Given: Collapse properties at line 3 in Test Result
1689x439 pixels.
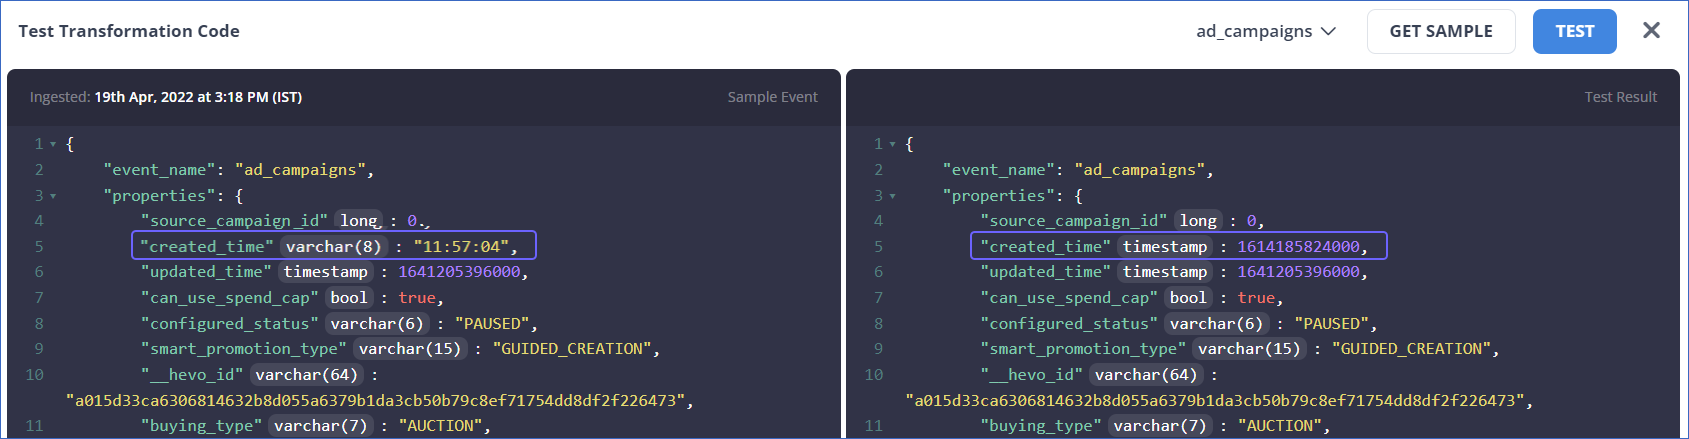Looking at the screenshot, I should click(892, 196).
